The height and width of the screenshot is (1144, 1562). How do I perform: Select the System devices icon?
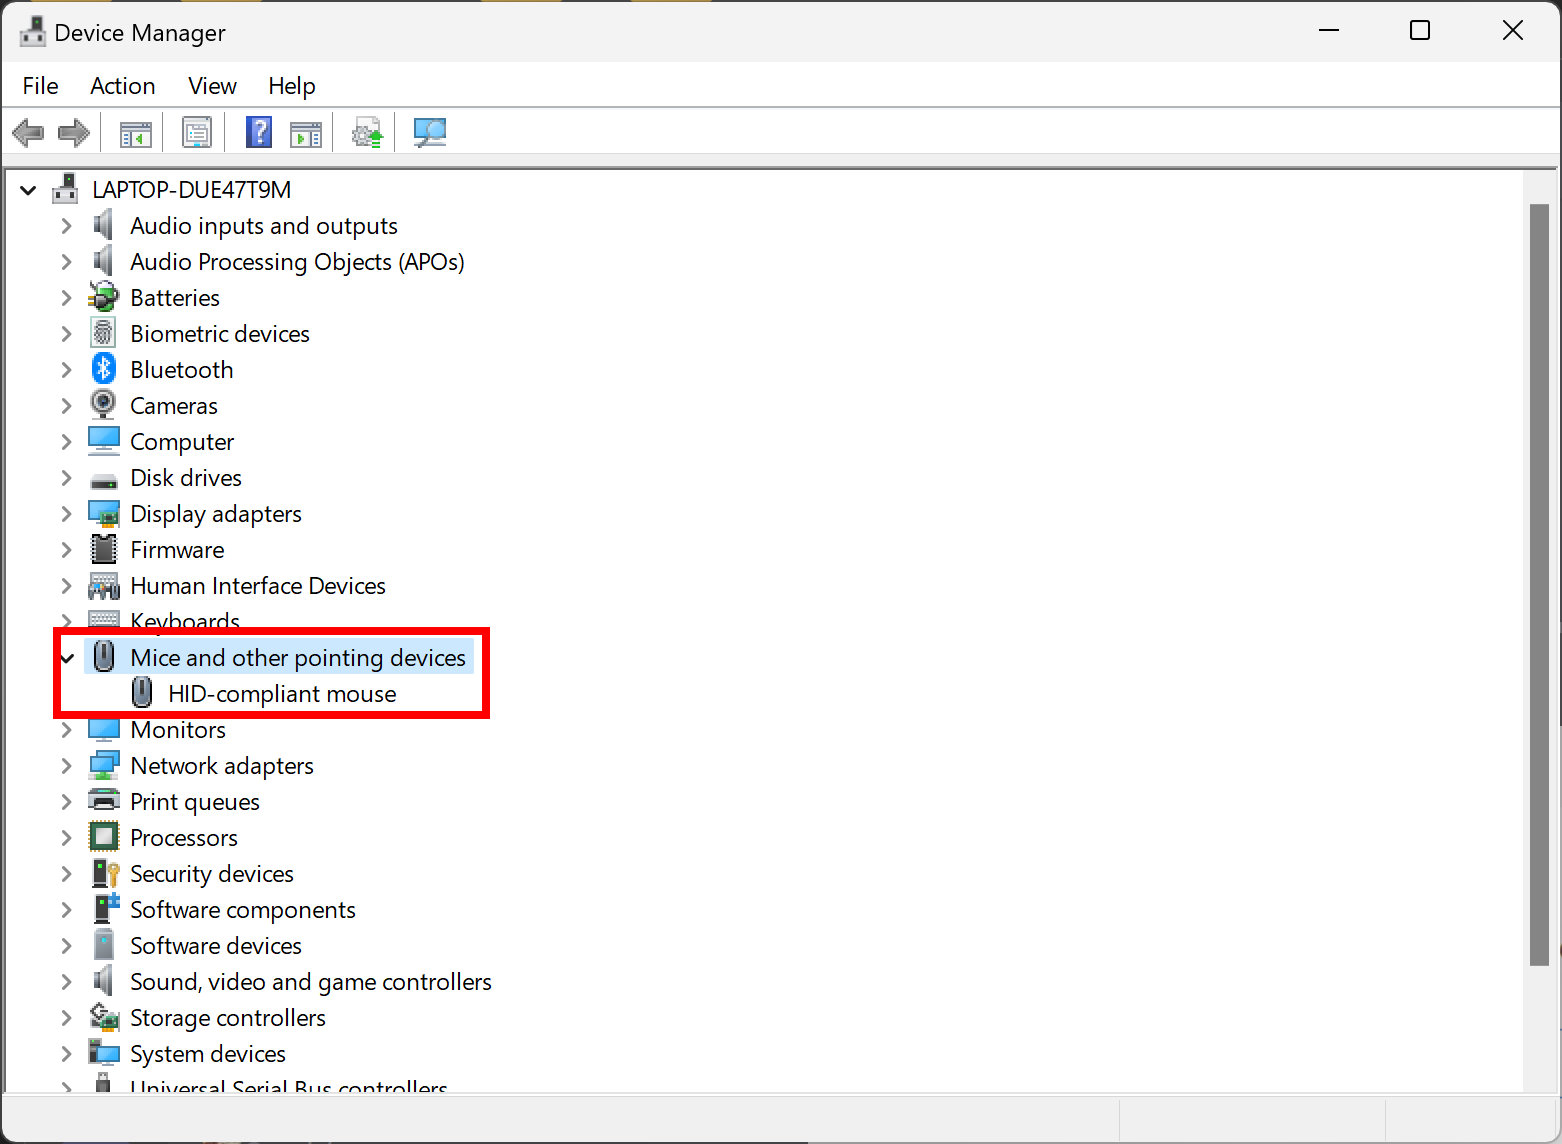[x=104, y=1053]
